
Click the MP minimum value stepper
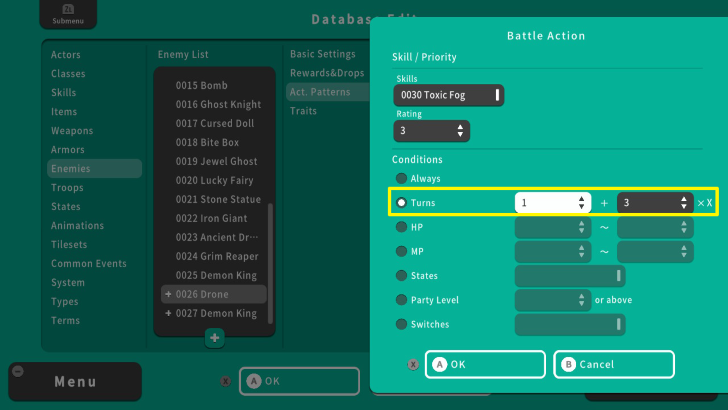553,251
